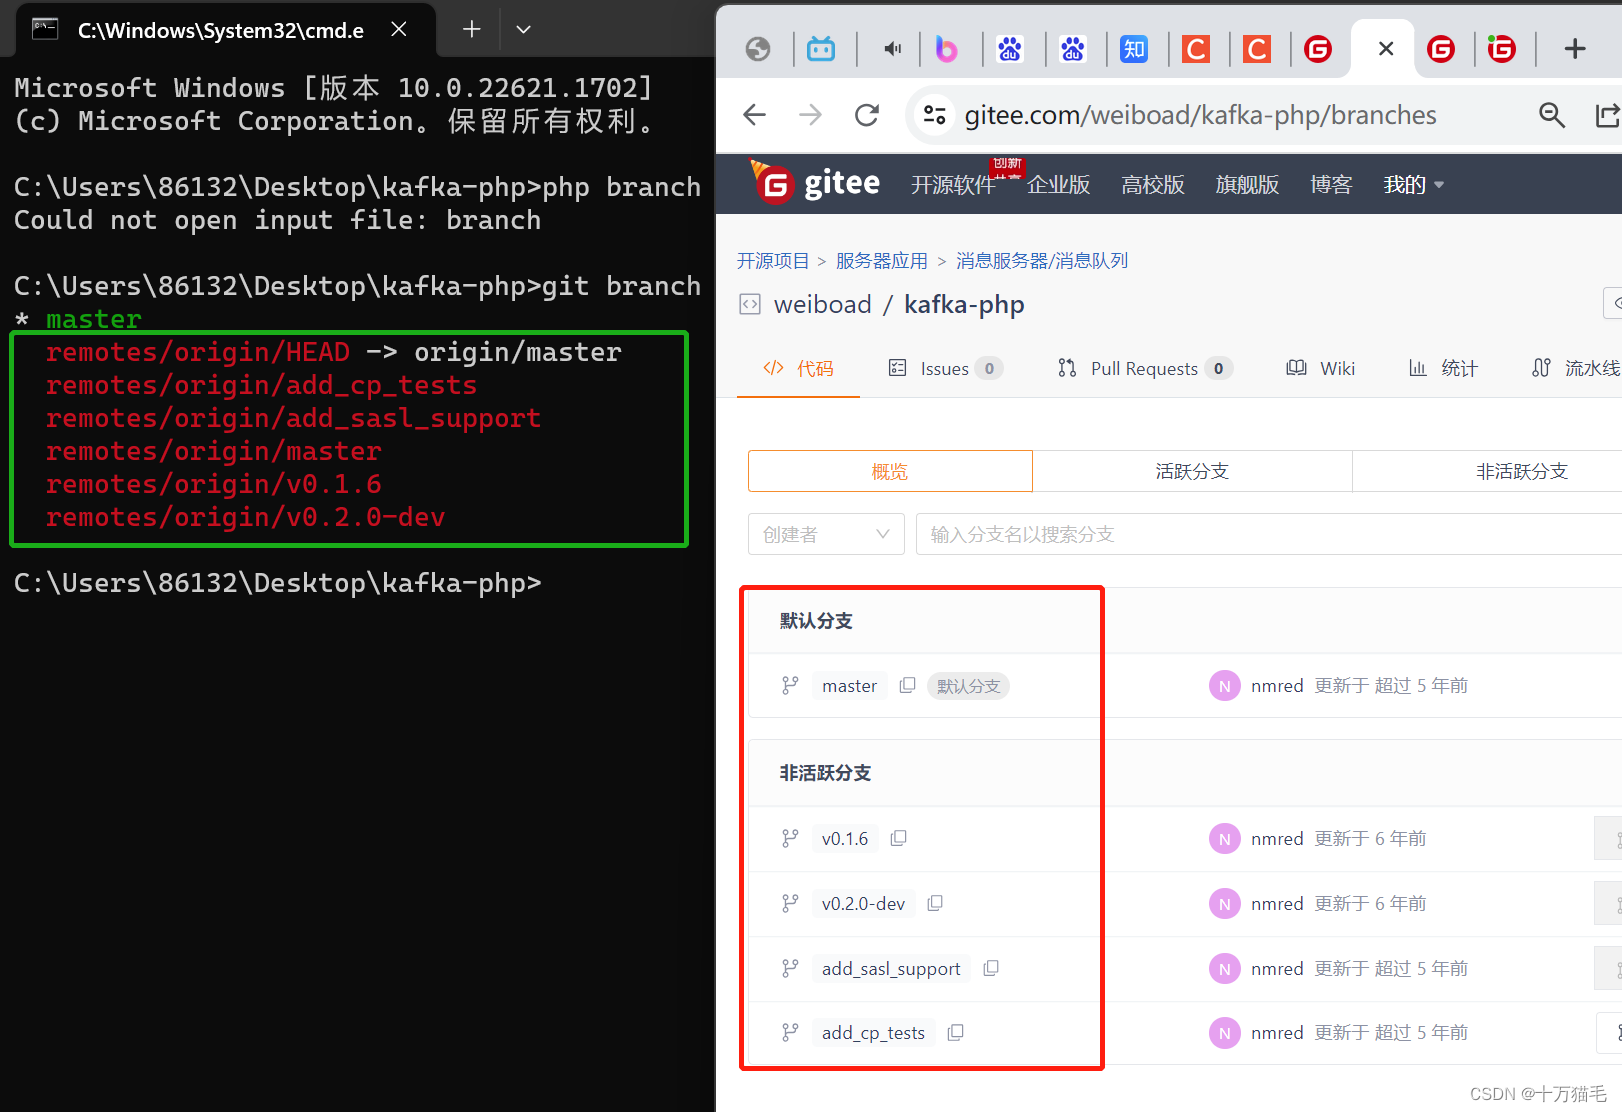Go back in browser history
The width and height of the screenshot is (1622, 1112).
point(755,115)
